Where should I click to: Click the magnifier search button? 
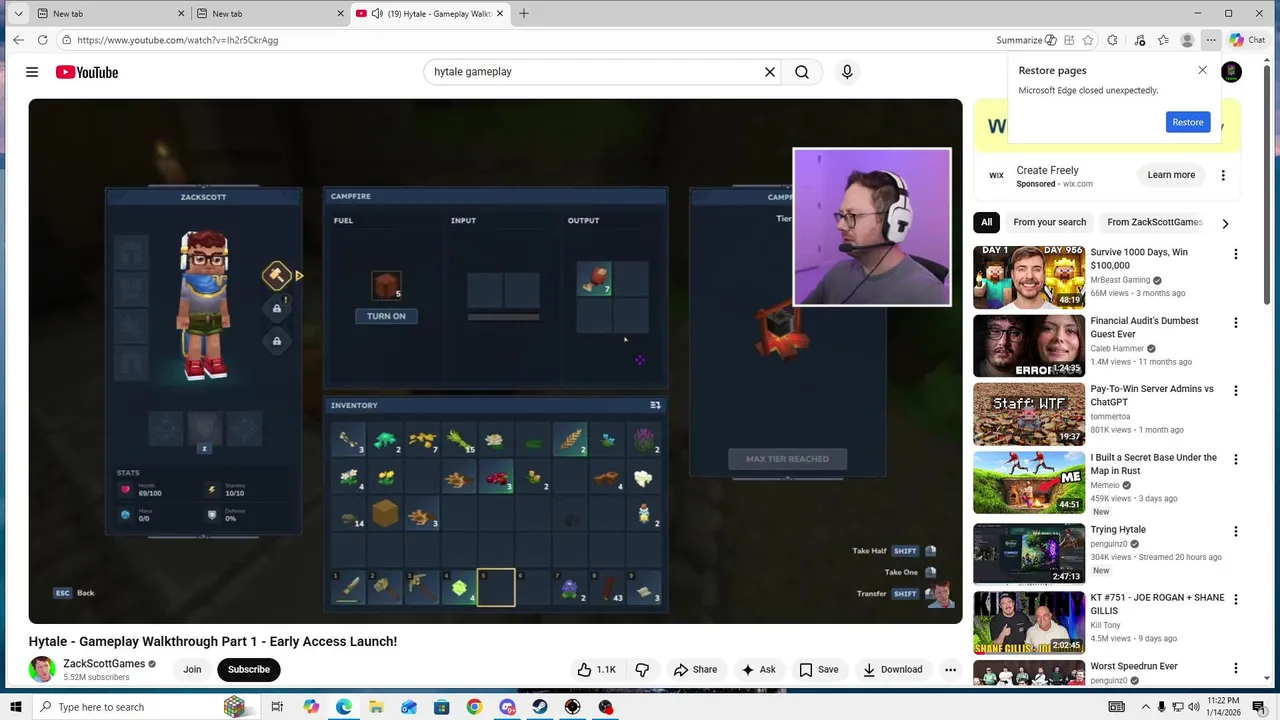pos(802,72)
